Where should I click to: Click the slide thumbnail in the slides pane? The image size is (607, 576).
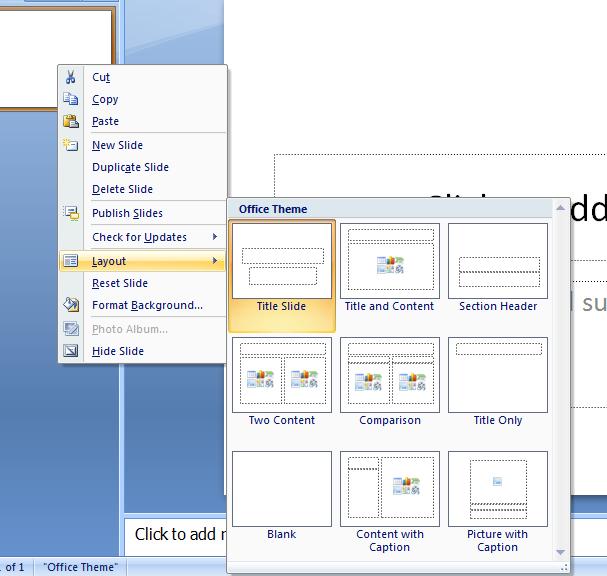point(57,58)
